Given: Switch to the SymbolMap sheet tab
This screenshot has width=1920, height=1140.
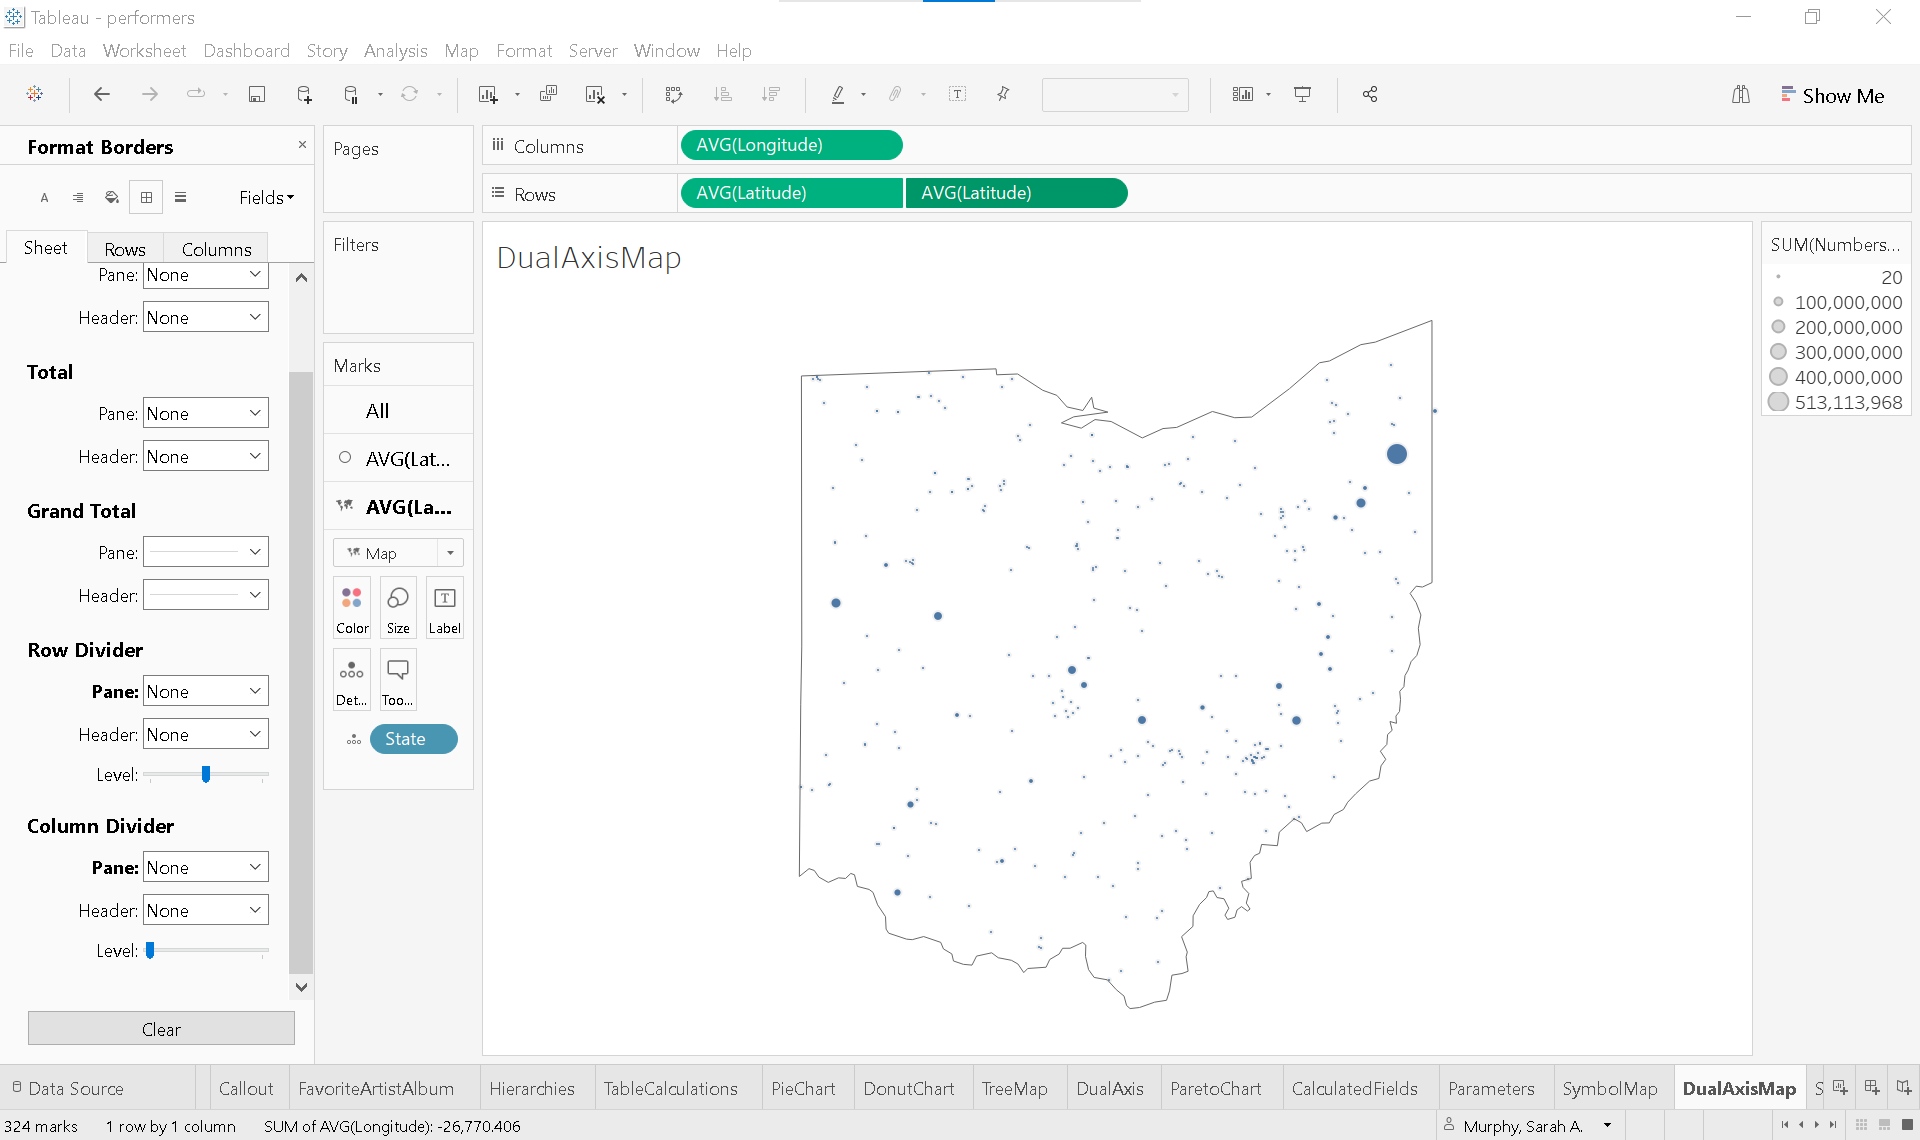Looking at the screenshot, I should tap(1609, 1089).
